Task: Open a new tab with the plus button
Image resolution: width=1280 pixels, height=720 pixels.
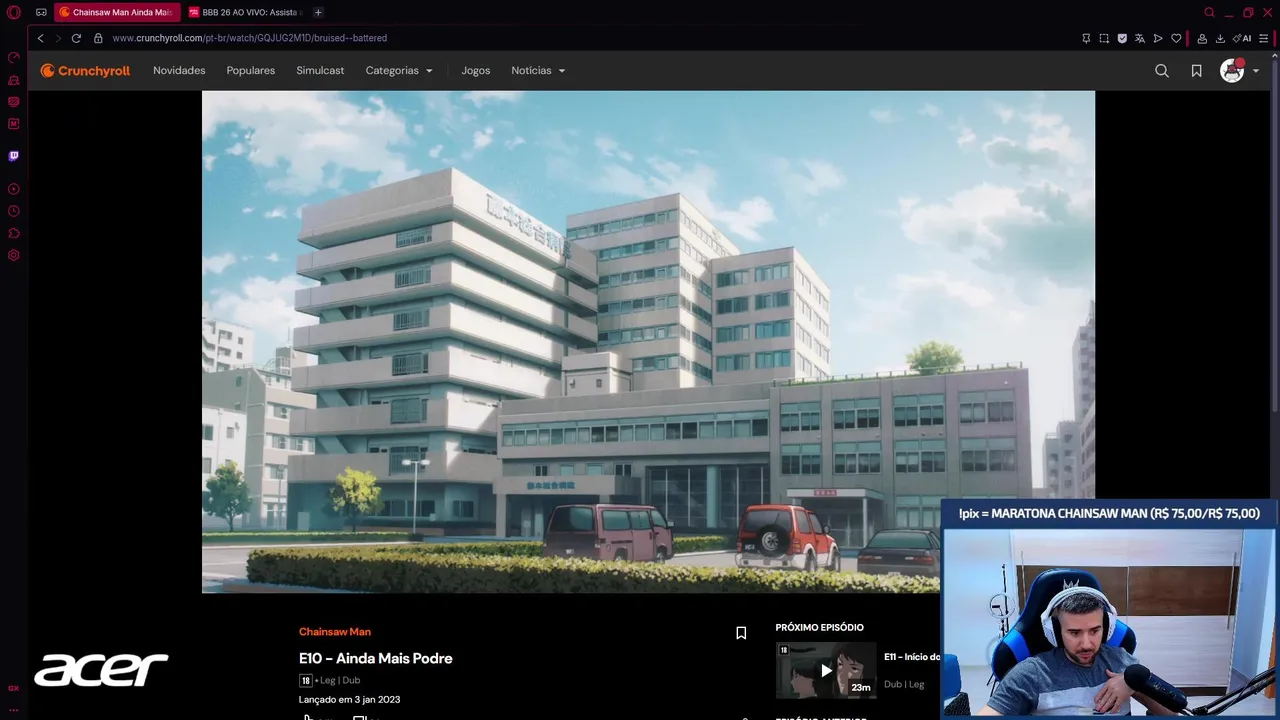Action: click(318, 12)
